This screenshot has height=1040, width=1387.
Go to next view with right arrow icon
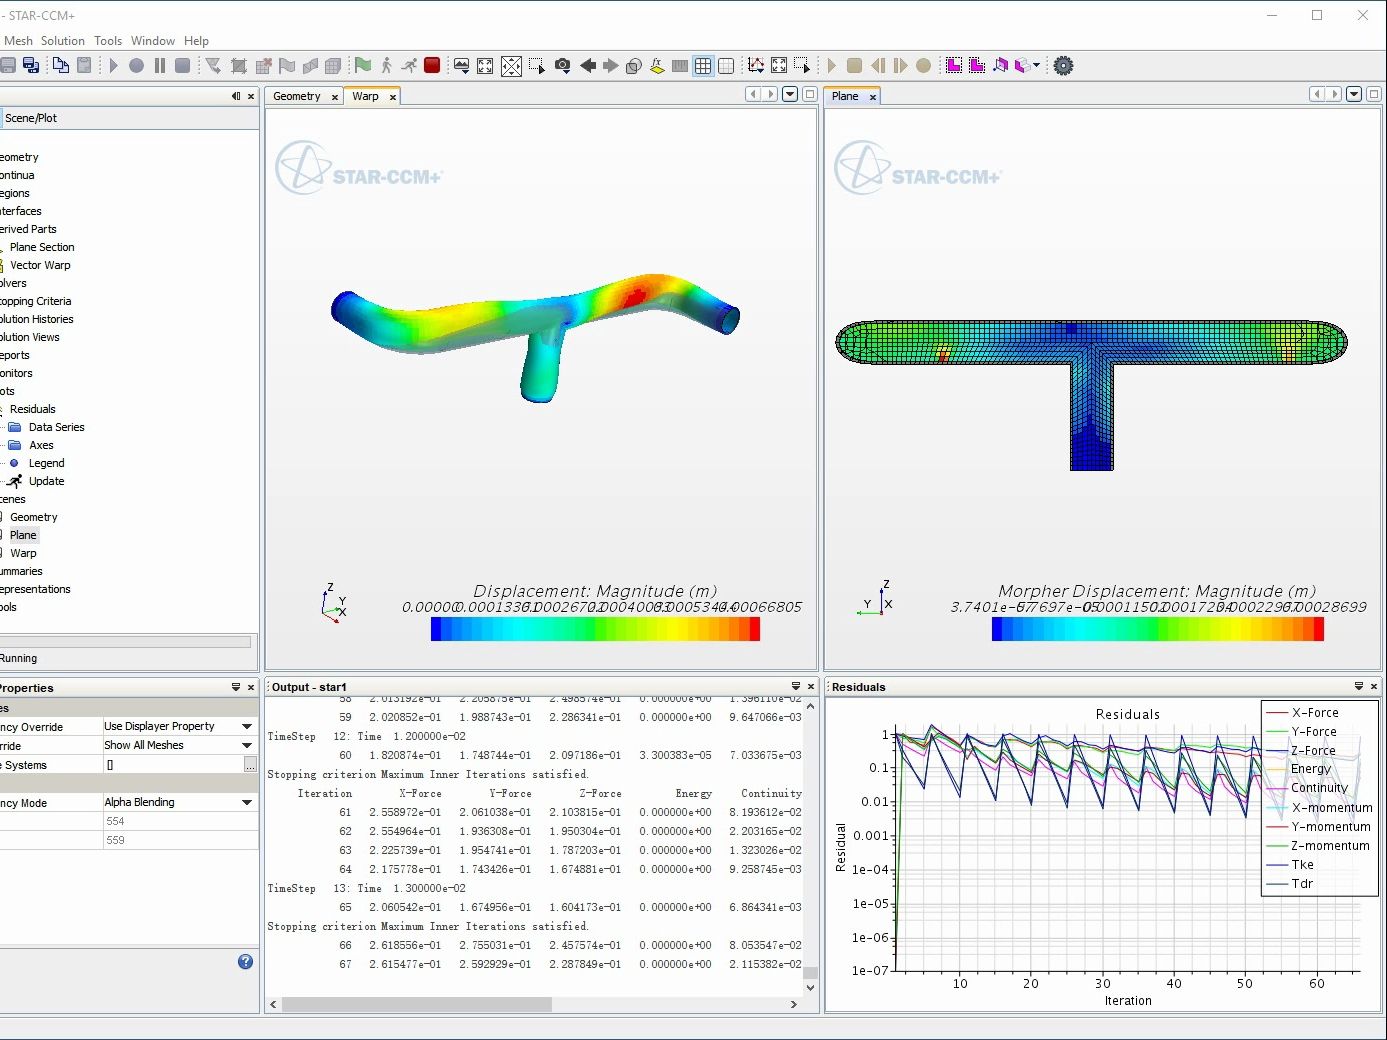coord(610,66)
